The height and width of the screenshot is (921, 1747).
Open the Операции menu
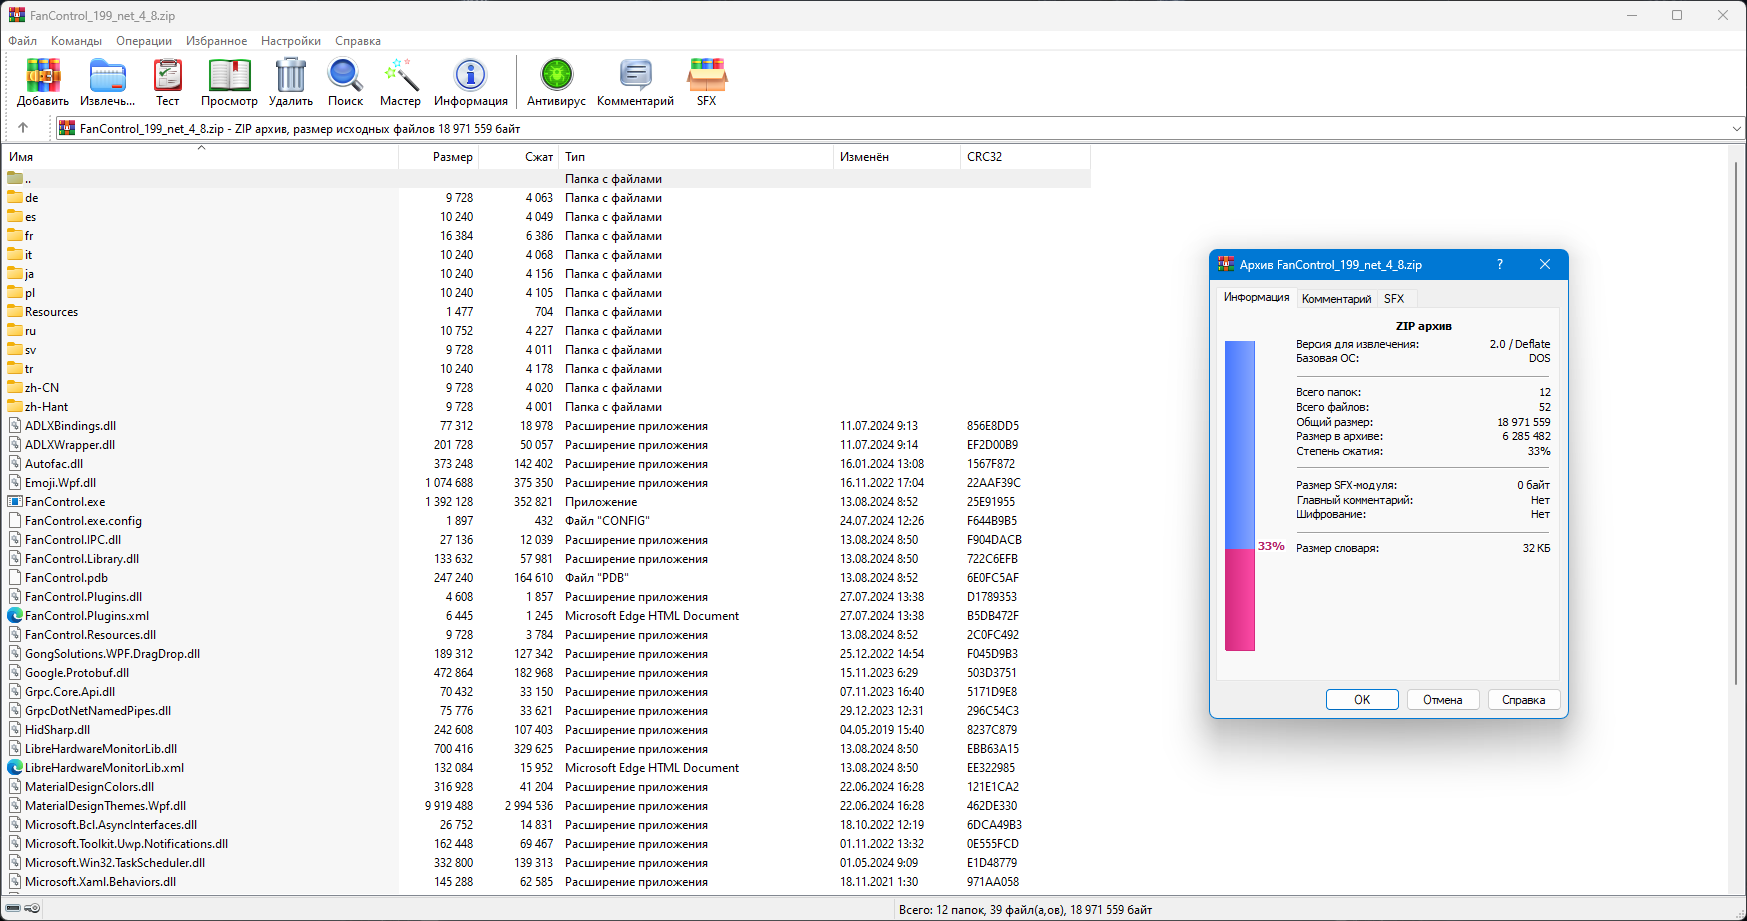coord(143,41)
